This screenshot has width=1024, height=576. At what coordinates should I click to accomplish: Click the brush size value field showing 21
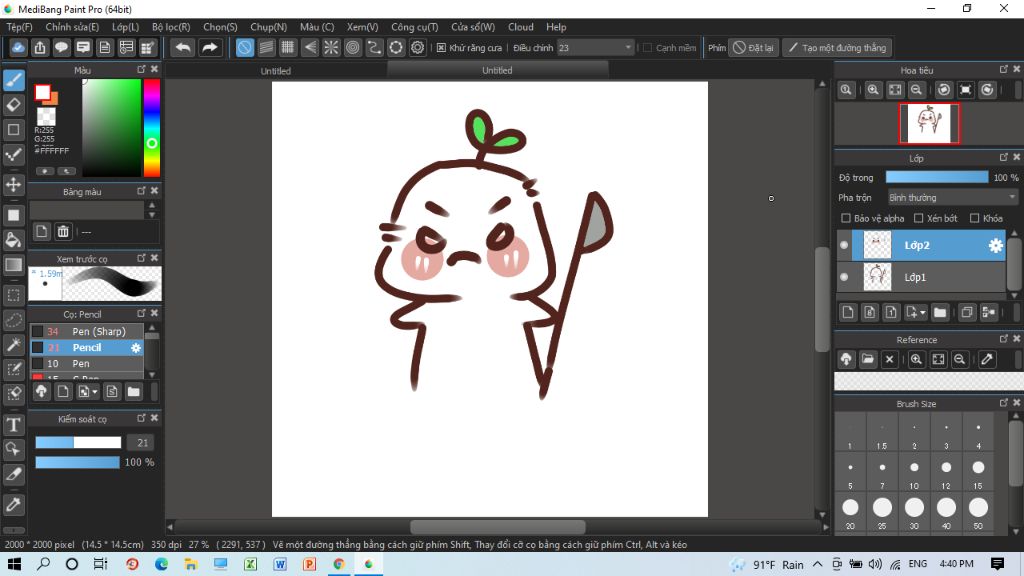[142, 443]
